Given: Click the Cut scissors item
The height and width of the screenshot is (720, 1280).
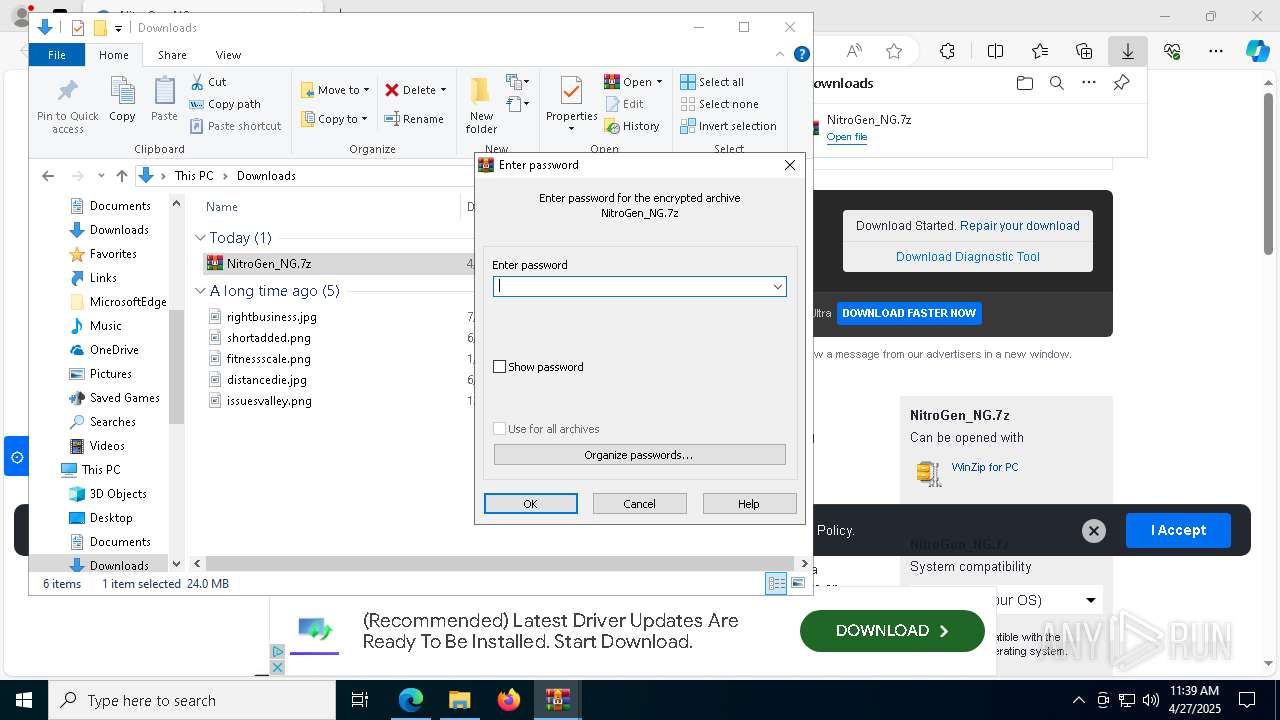Looking at the screenshot, I should tap(209, 82).
